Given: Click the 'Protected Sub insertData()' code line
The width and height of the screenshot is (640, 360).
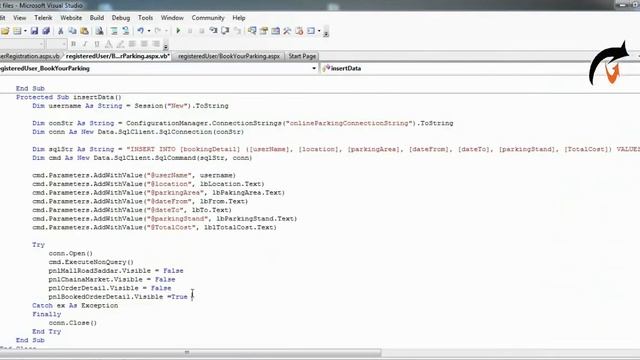Looking at the screenshot, I should point(69,97).
